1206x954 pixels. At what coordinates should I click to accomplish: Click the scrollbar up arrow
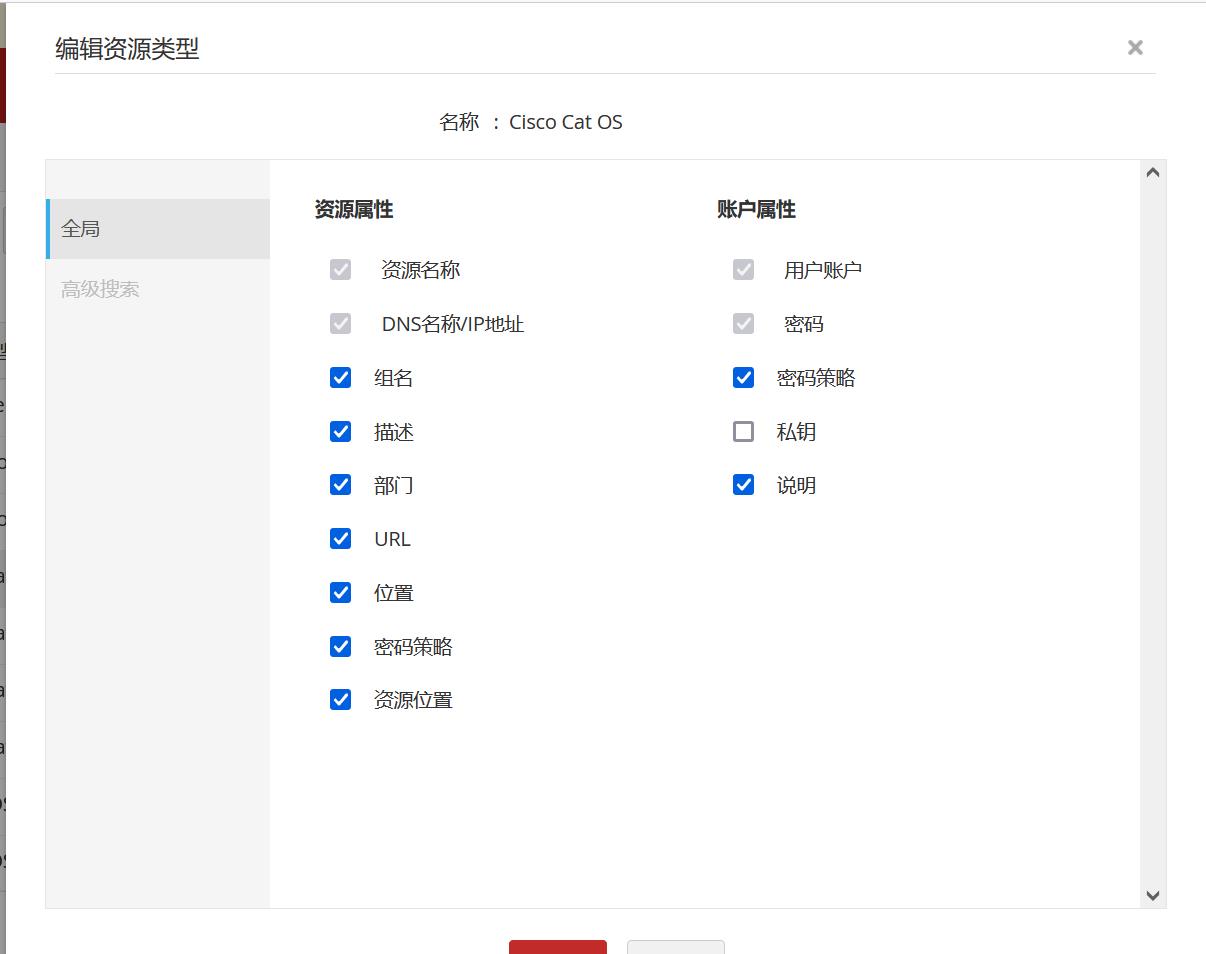(1152, 173)
